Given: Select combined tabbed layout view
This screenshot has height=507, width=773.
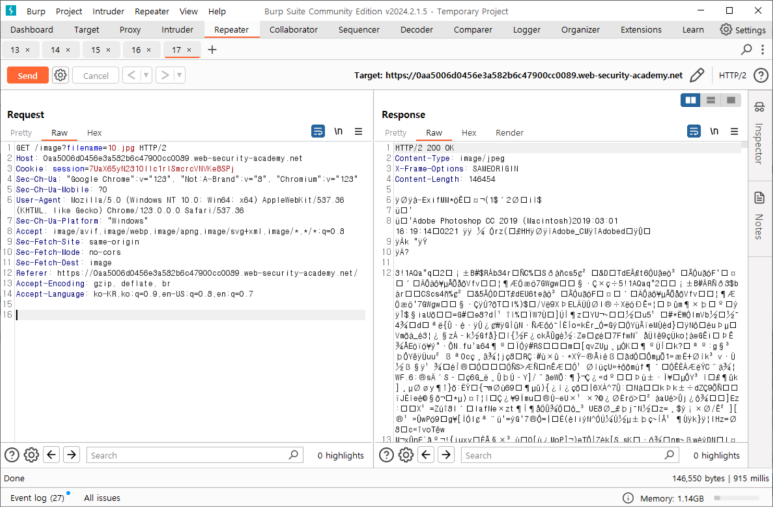Looking at the screenshot, I should (x=731, y=100).
